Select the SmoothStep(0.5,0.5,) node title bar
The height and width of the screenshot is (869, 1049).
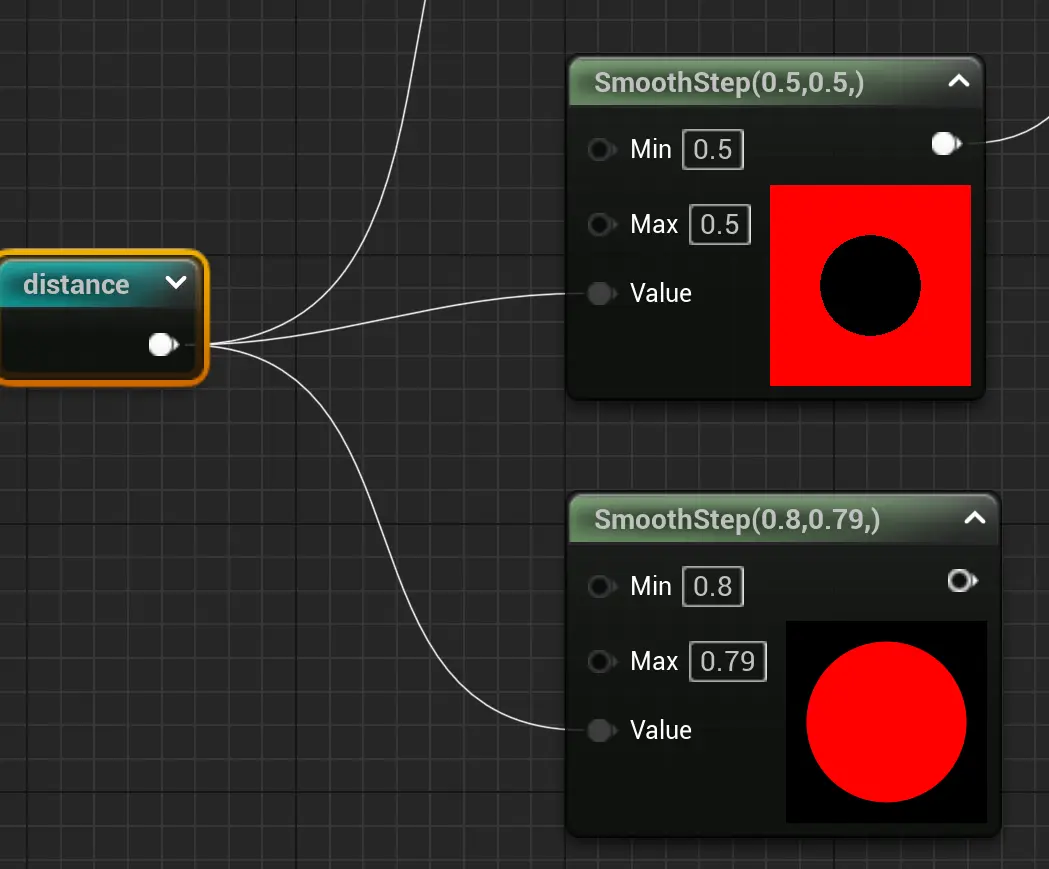[x=730, y=82]
